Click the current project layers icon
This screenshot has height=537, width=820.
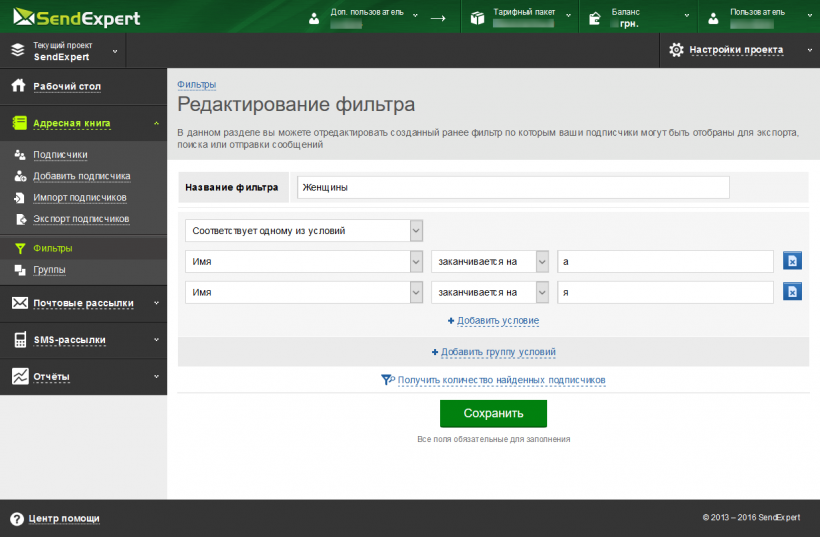(x=18, y=50)
